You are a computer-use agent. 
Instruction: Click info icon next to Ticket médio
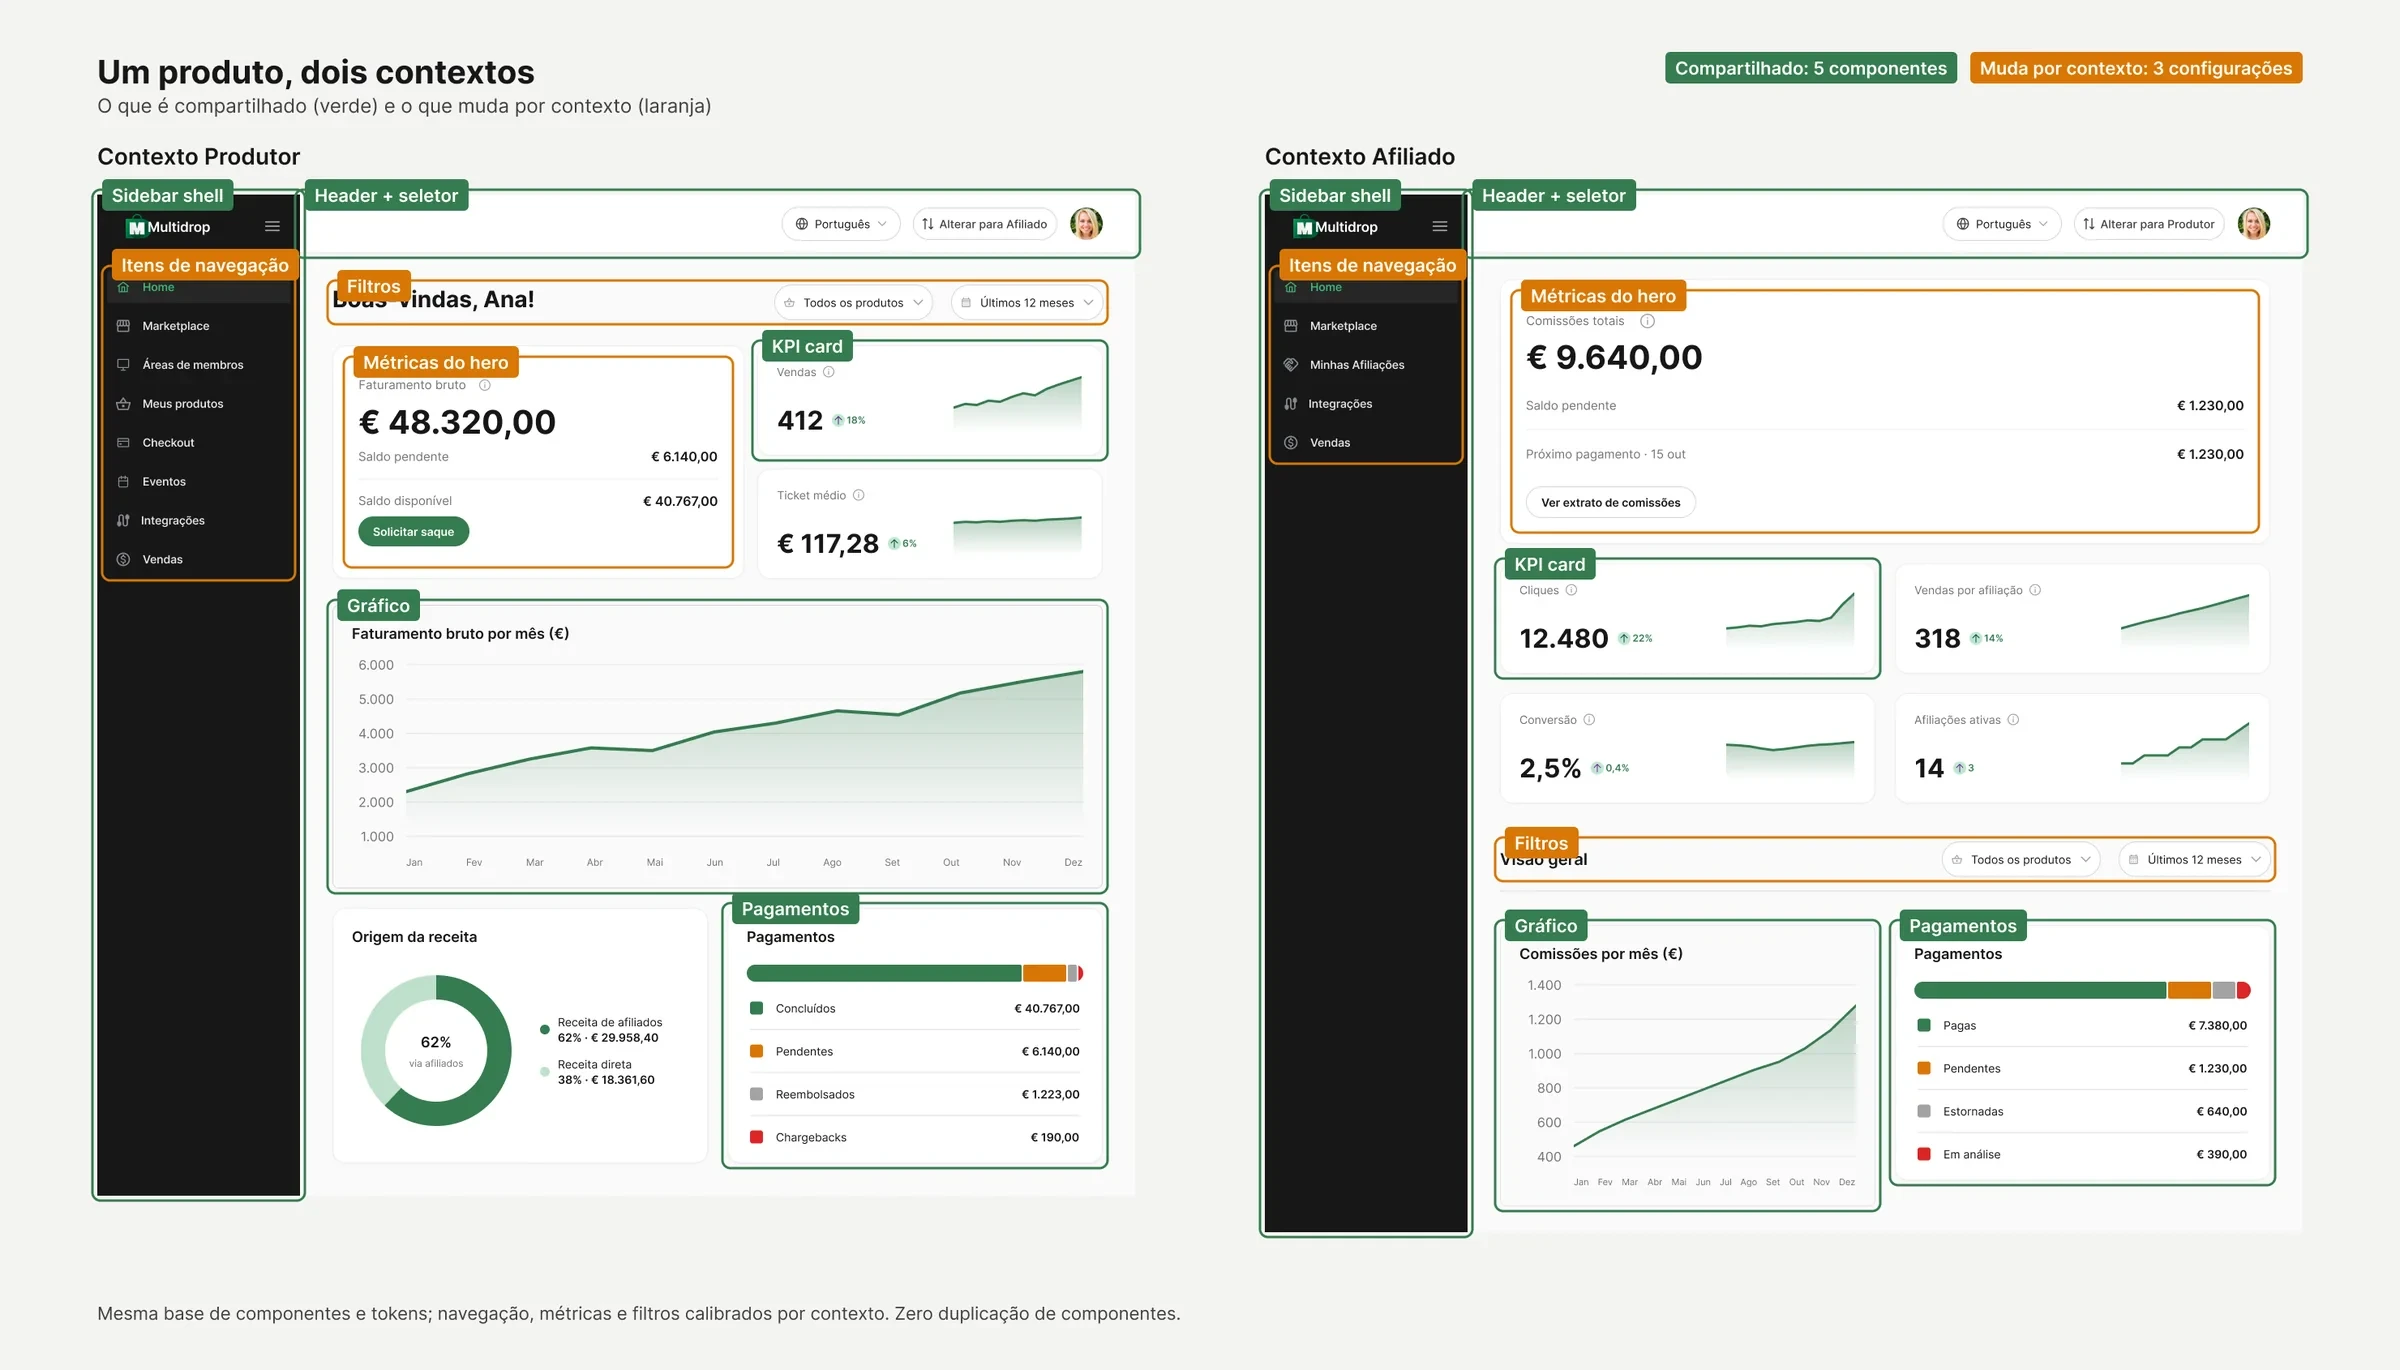[859, 495]
